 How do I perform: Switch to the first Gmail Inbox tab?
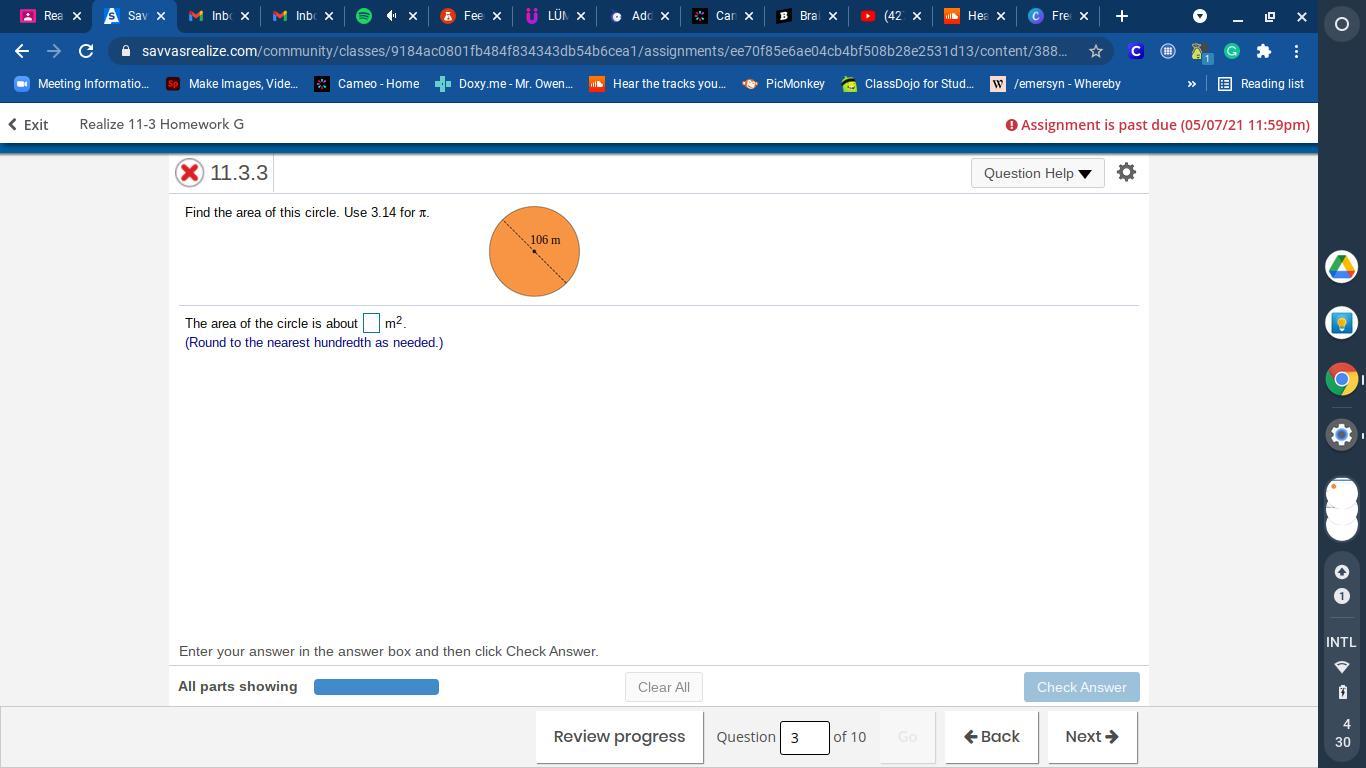(x=219, y=16)
